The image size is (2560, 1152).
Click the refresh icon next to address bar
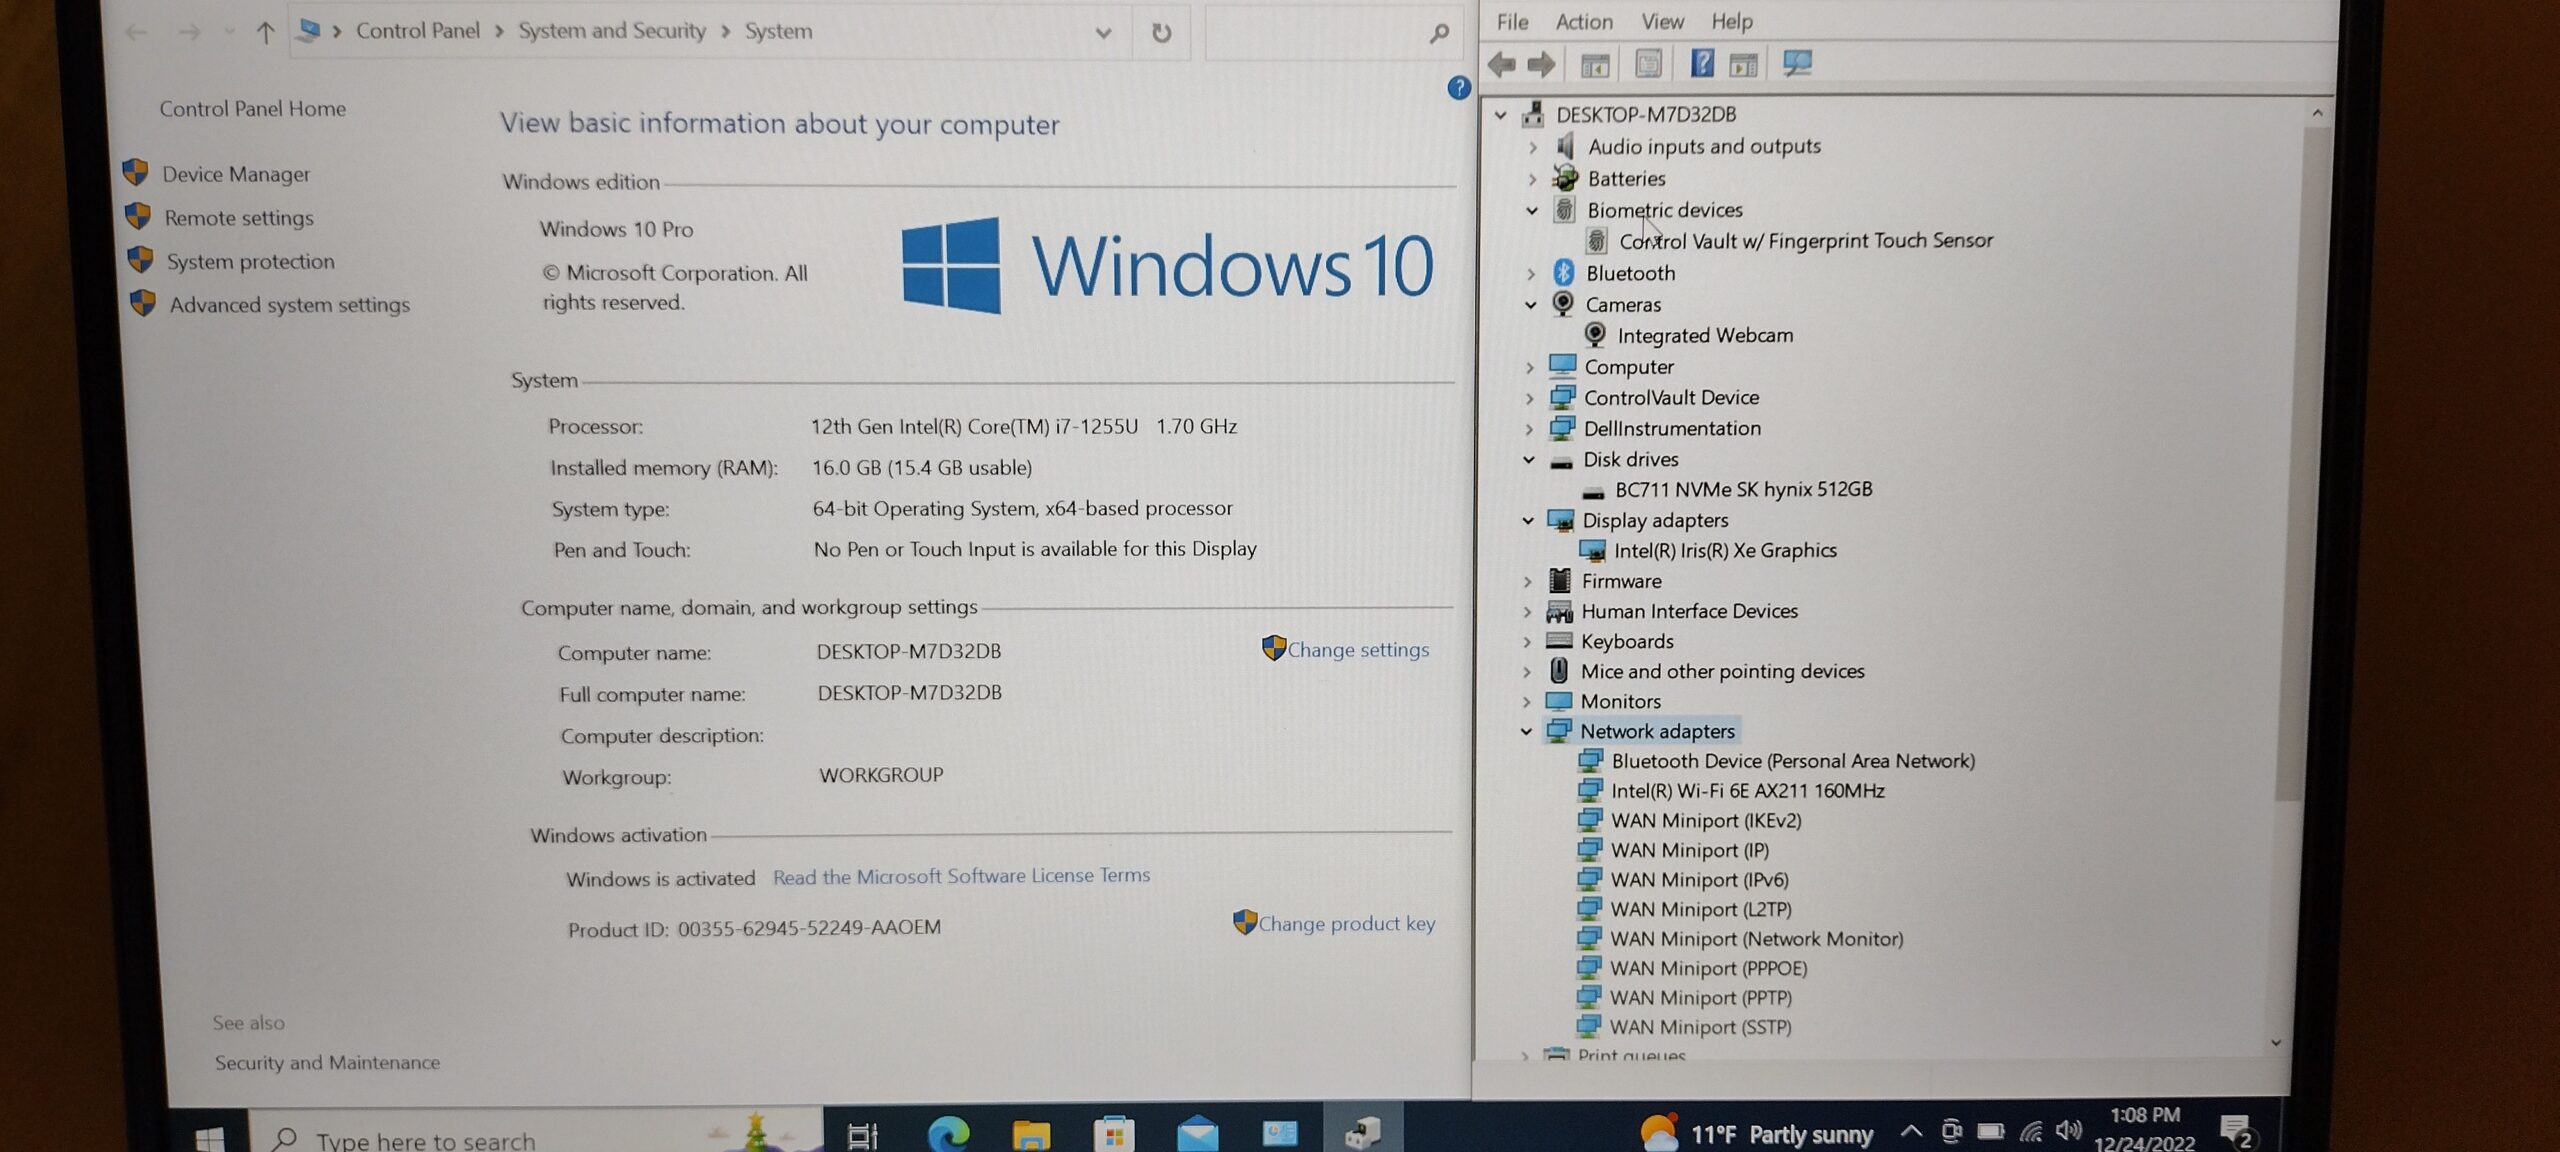click(1161, 33)
